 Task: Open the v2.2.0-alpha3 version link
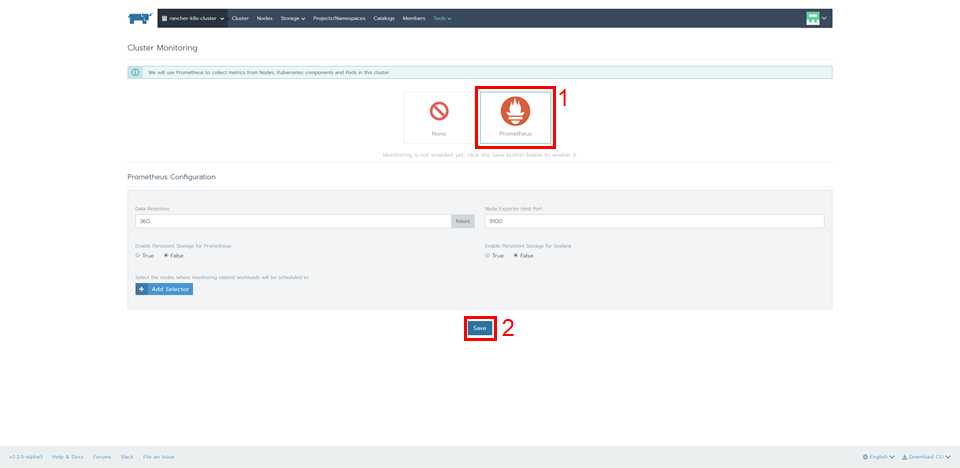[x=26, y=457]
